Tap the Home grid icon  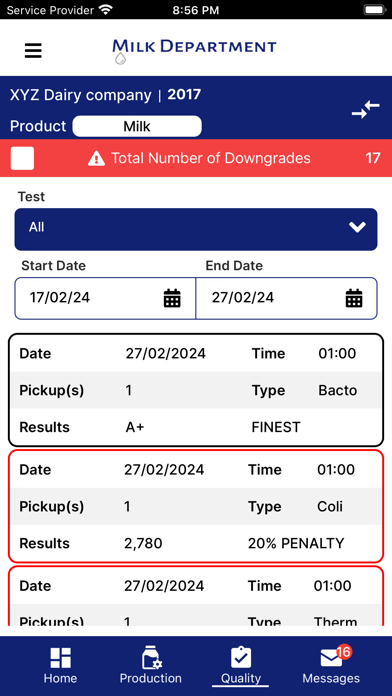60,658
